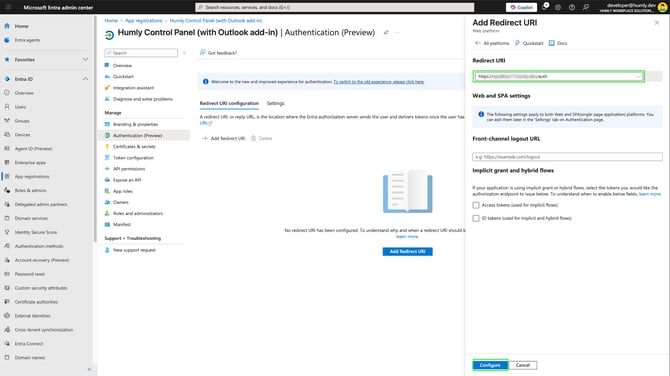Open Users under Entra ID
This screenshot has height=376, width=670.
(20, 107)
